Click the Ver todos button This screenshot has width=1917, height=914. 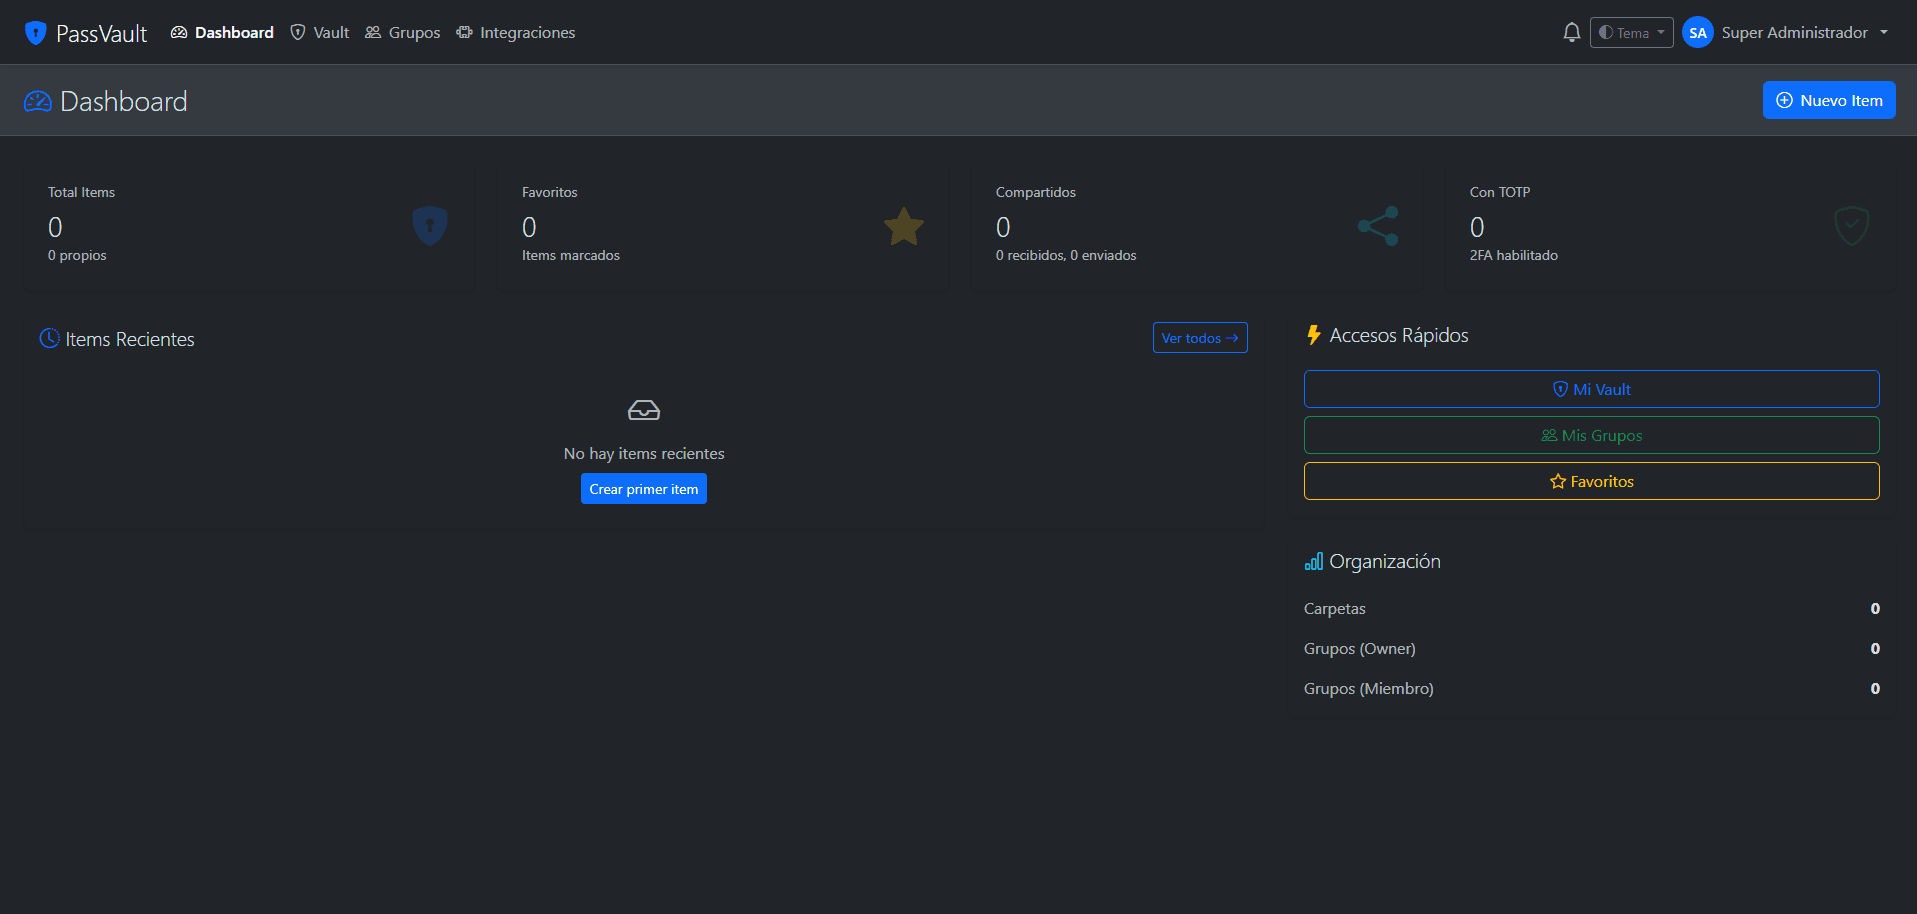[x=1200, y=338]
